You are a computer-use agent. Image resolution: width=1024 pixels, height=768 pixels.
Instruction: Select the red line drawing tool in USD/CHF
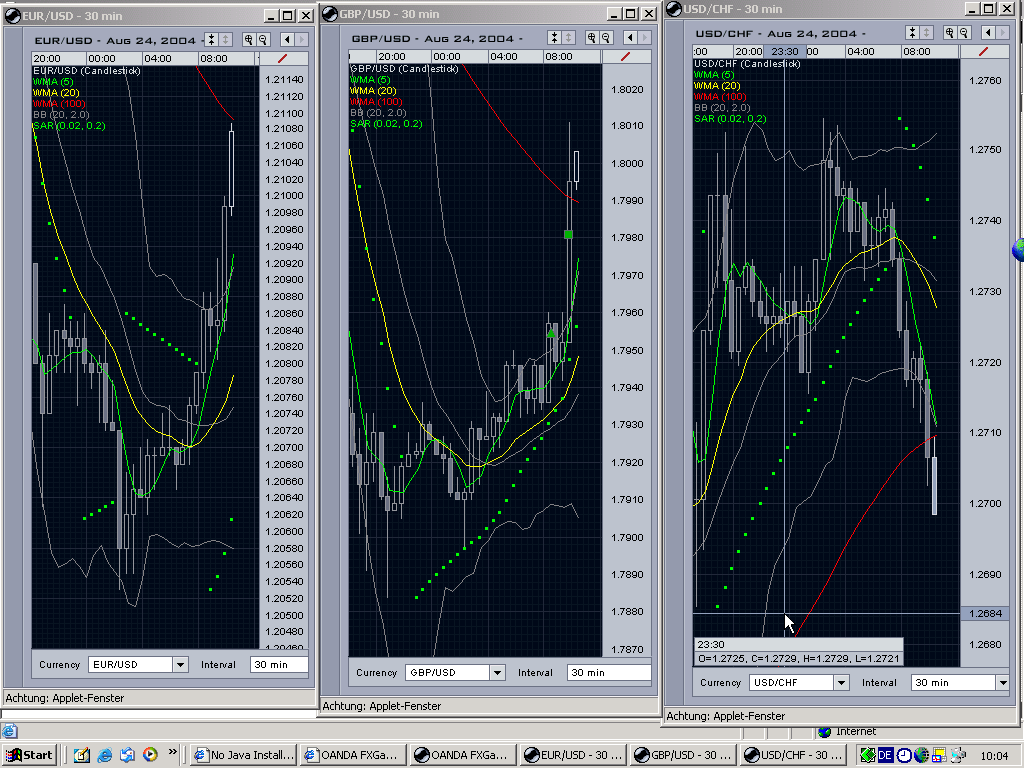(984, 52)
